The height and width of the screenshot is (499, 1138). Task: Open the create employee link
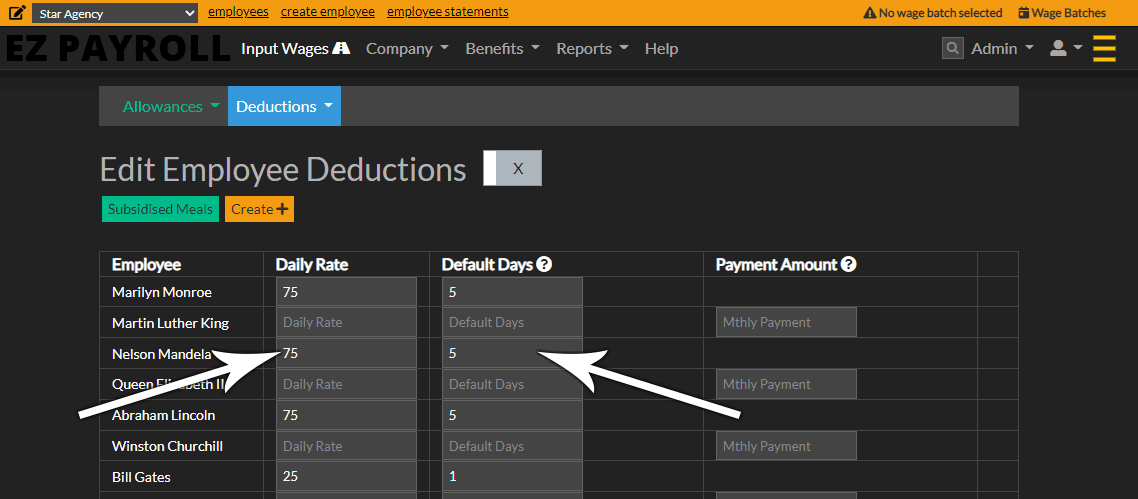pyautogui.click(x=328, y=12)
